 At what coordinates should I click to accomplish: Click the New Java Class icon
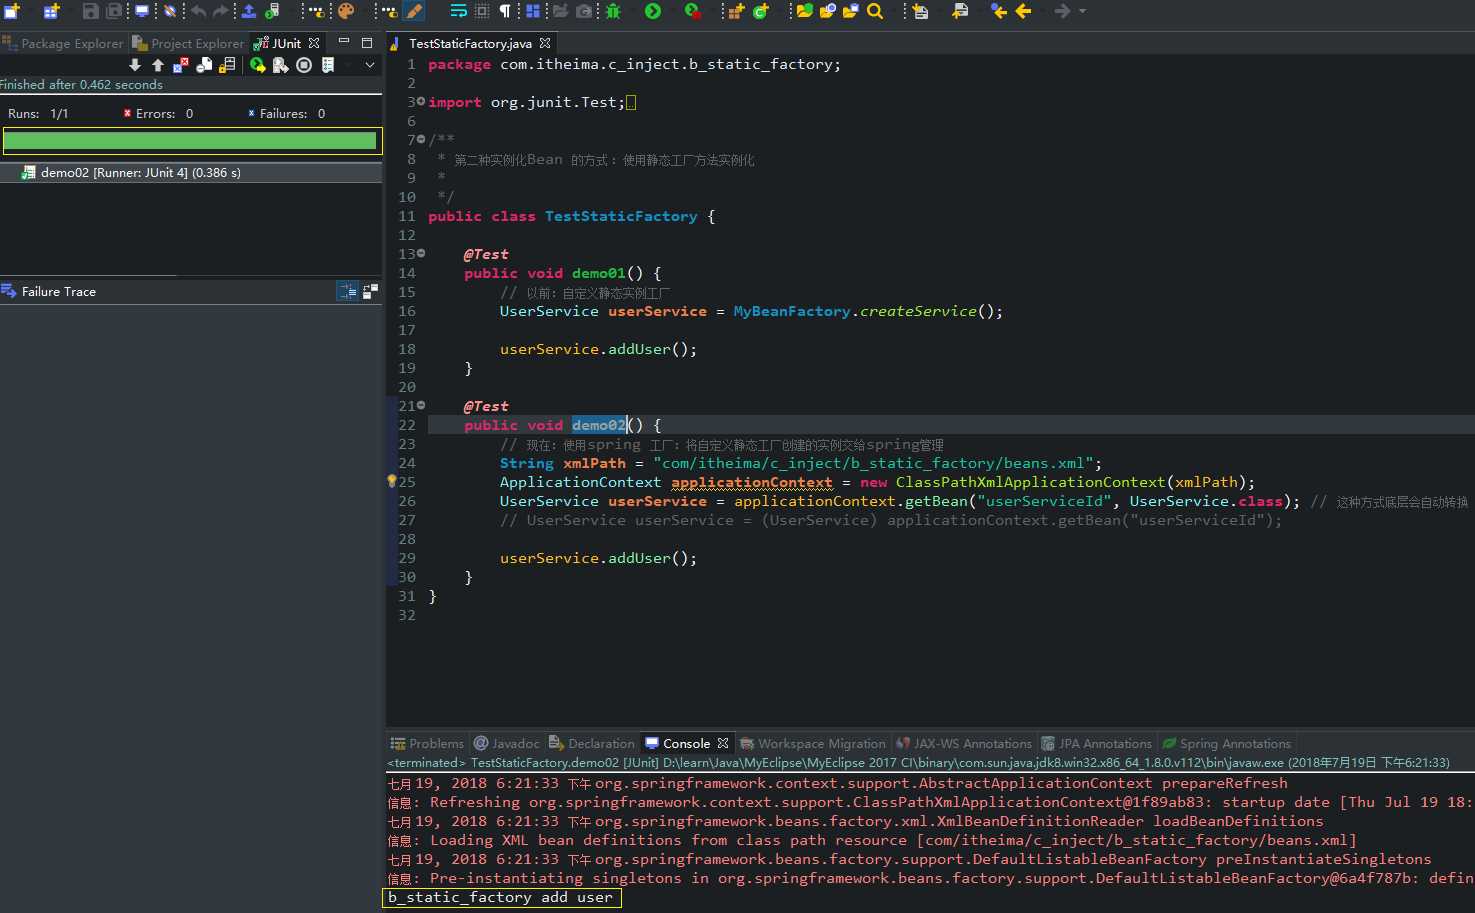[760, 11]
